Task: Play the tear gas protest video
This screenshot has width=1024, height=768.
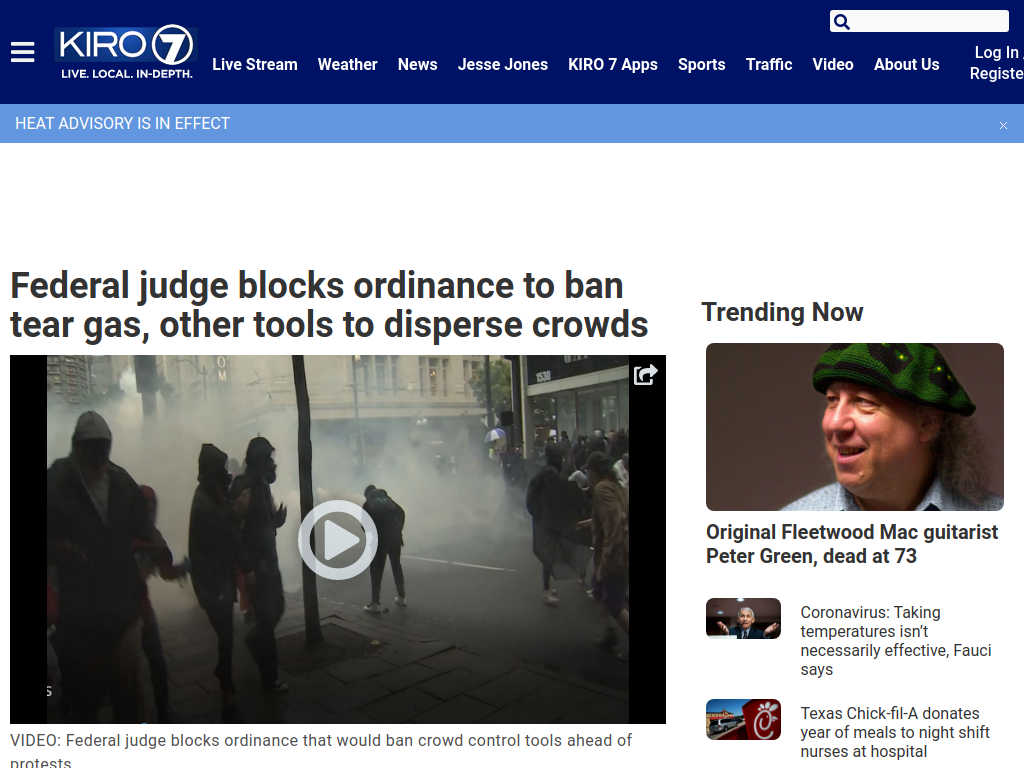Action: [x=338, y=539]
